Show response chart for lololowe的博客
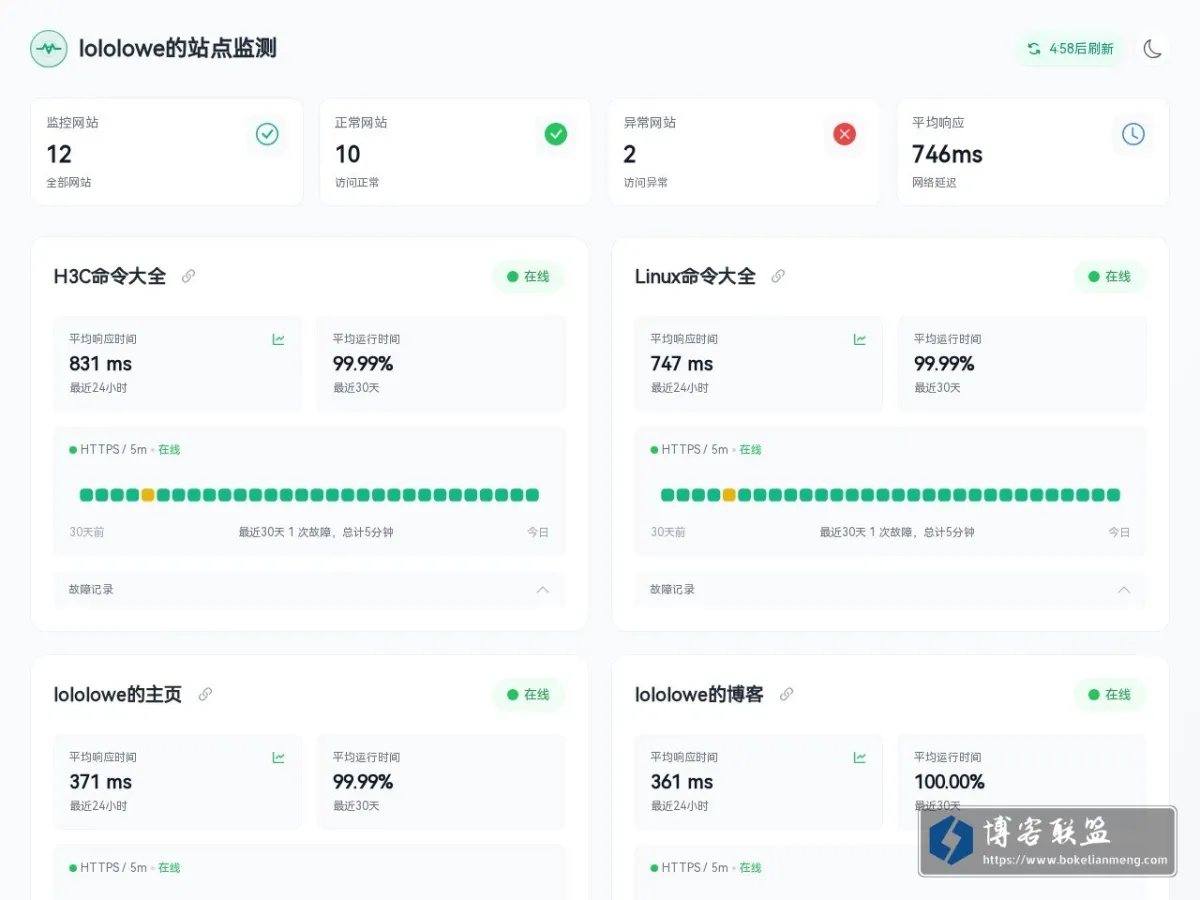The width and height of the screenshot is (1200, 900). tap(860, 757)
